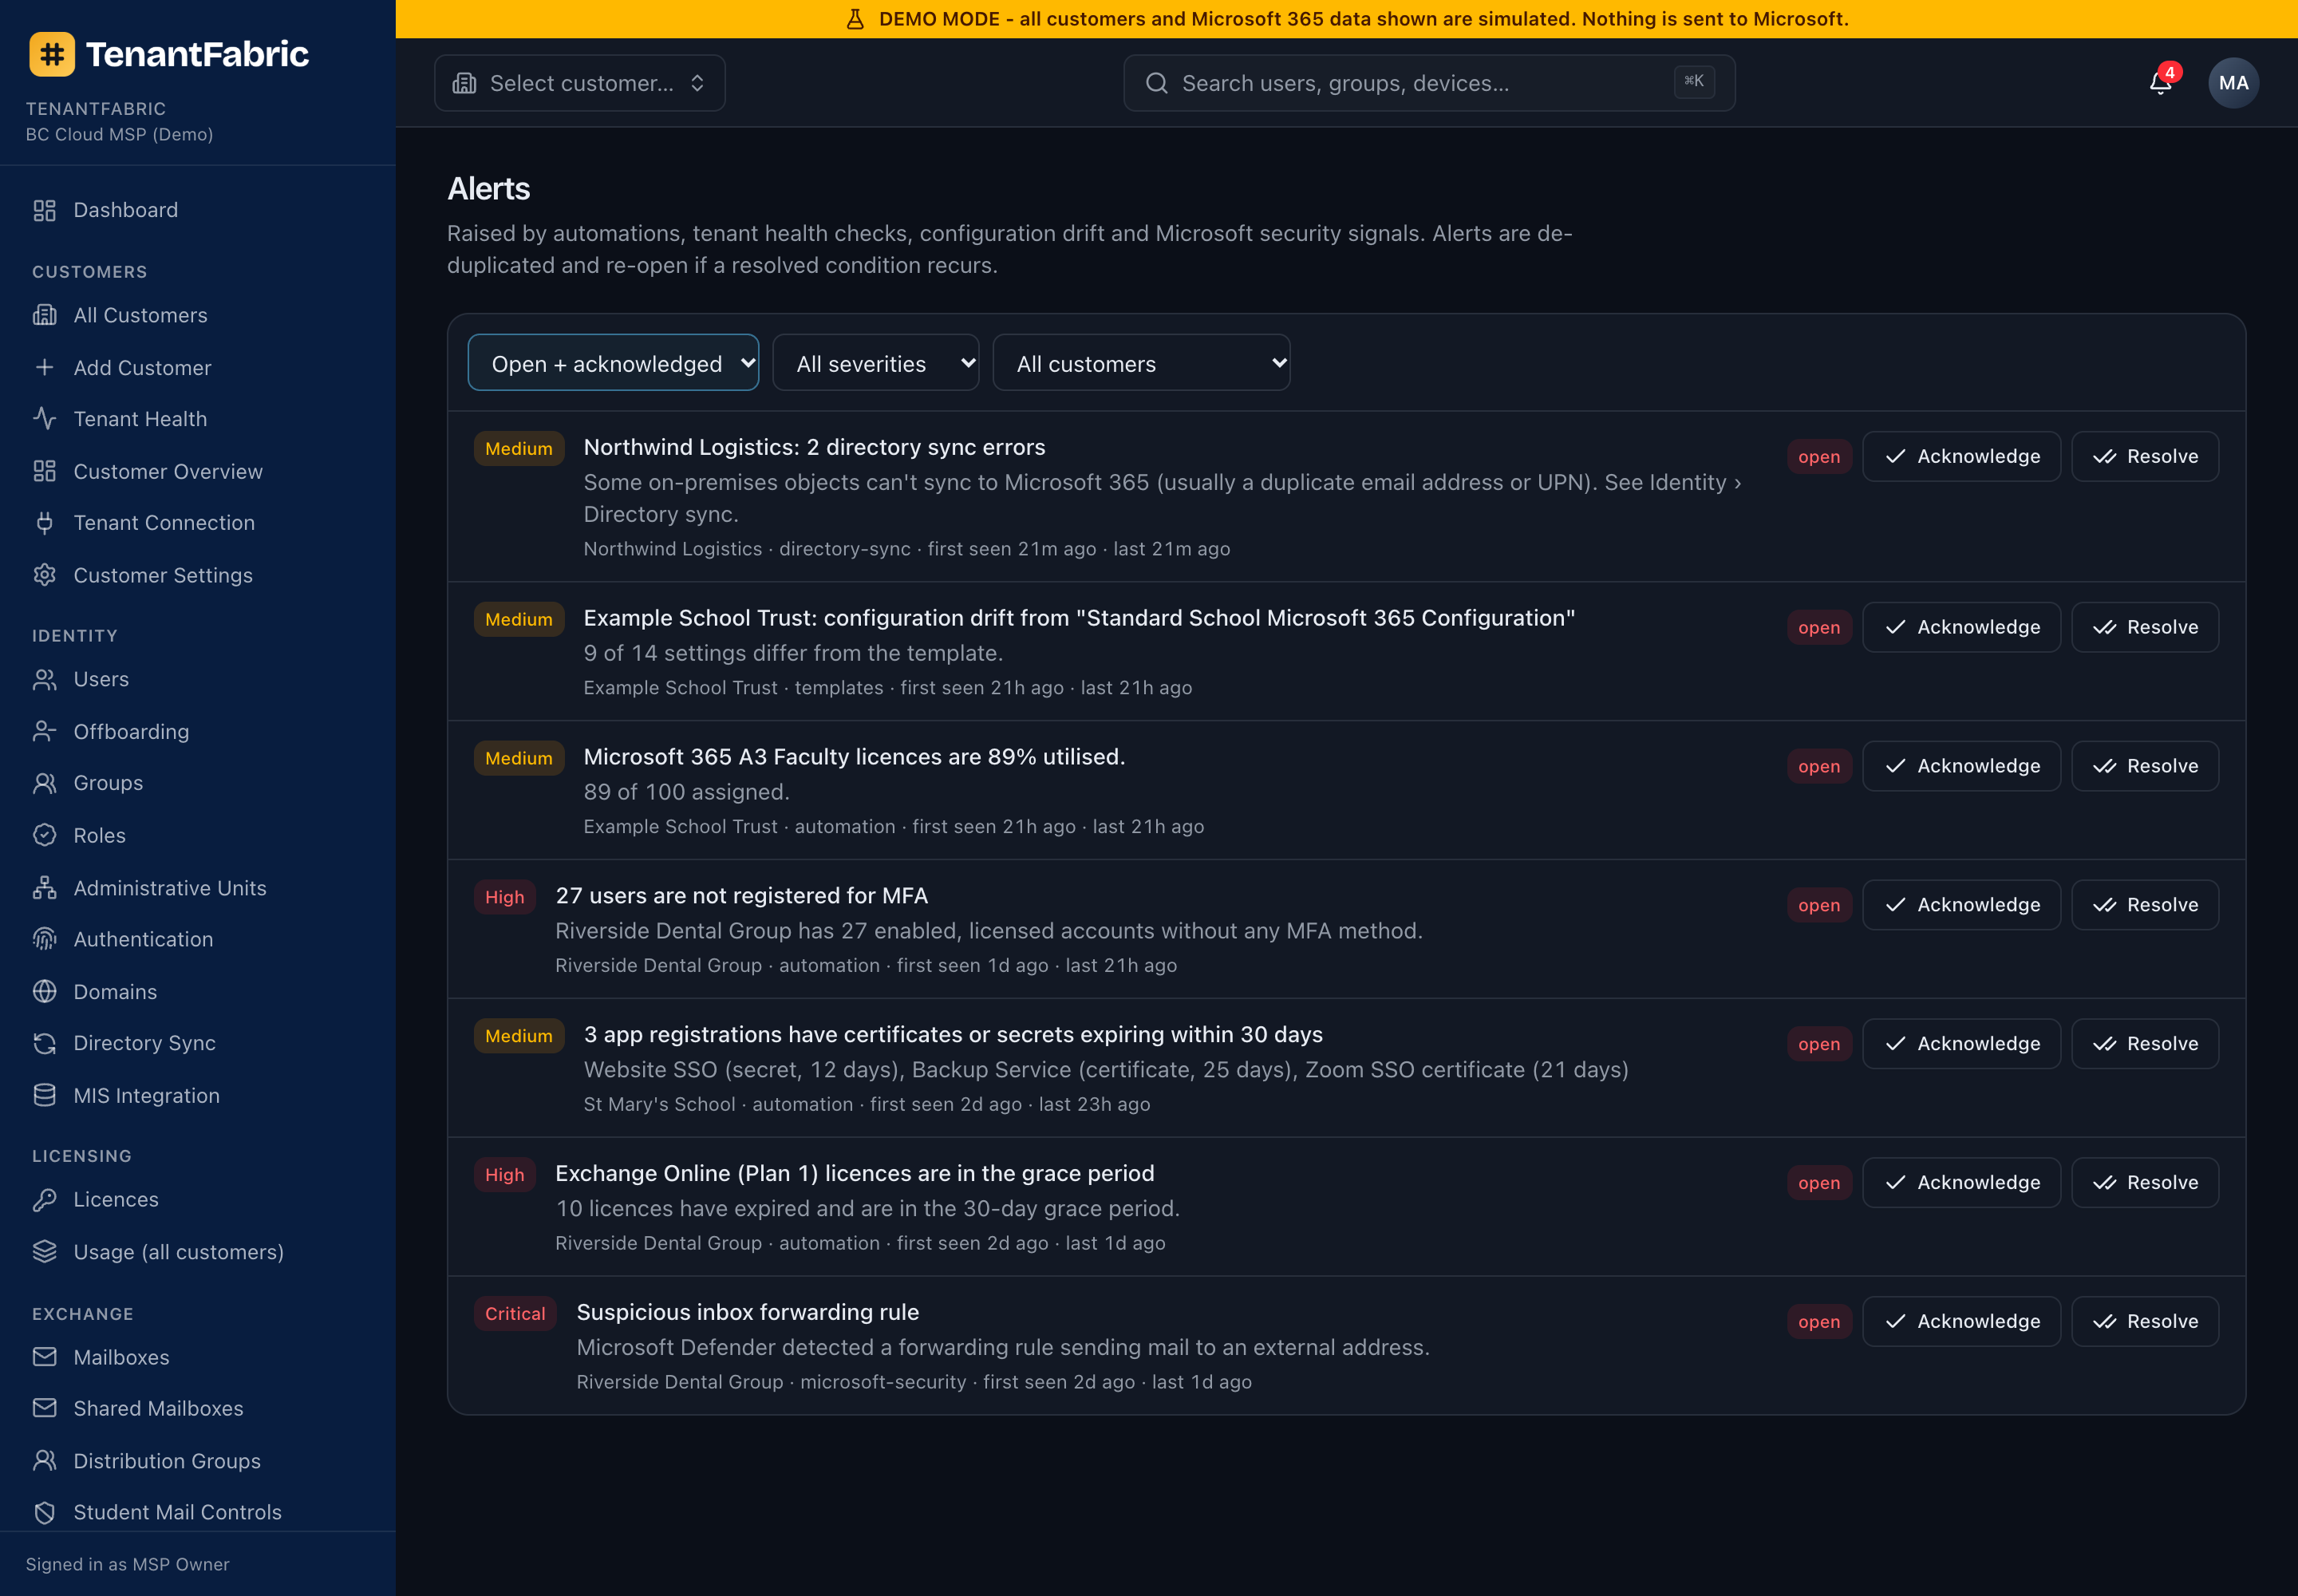
Task: Open Add Customer from sidebar
Action: (x=142, y=367)
